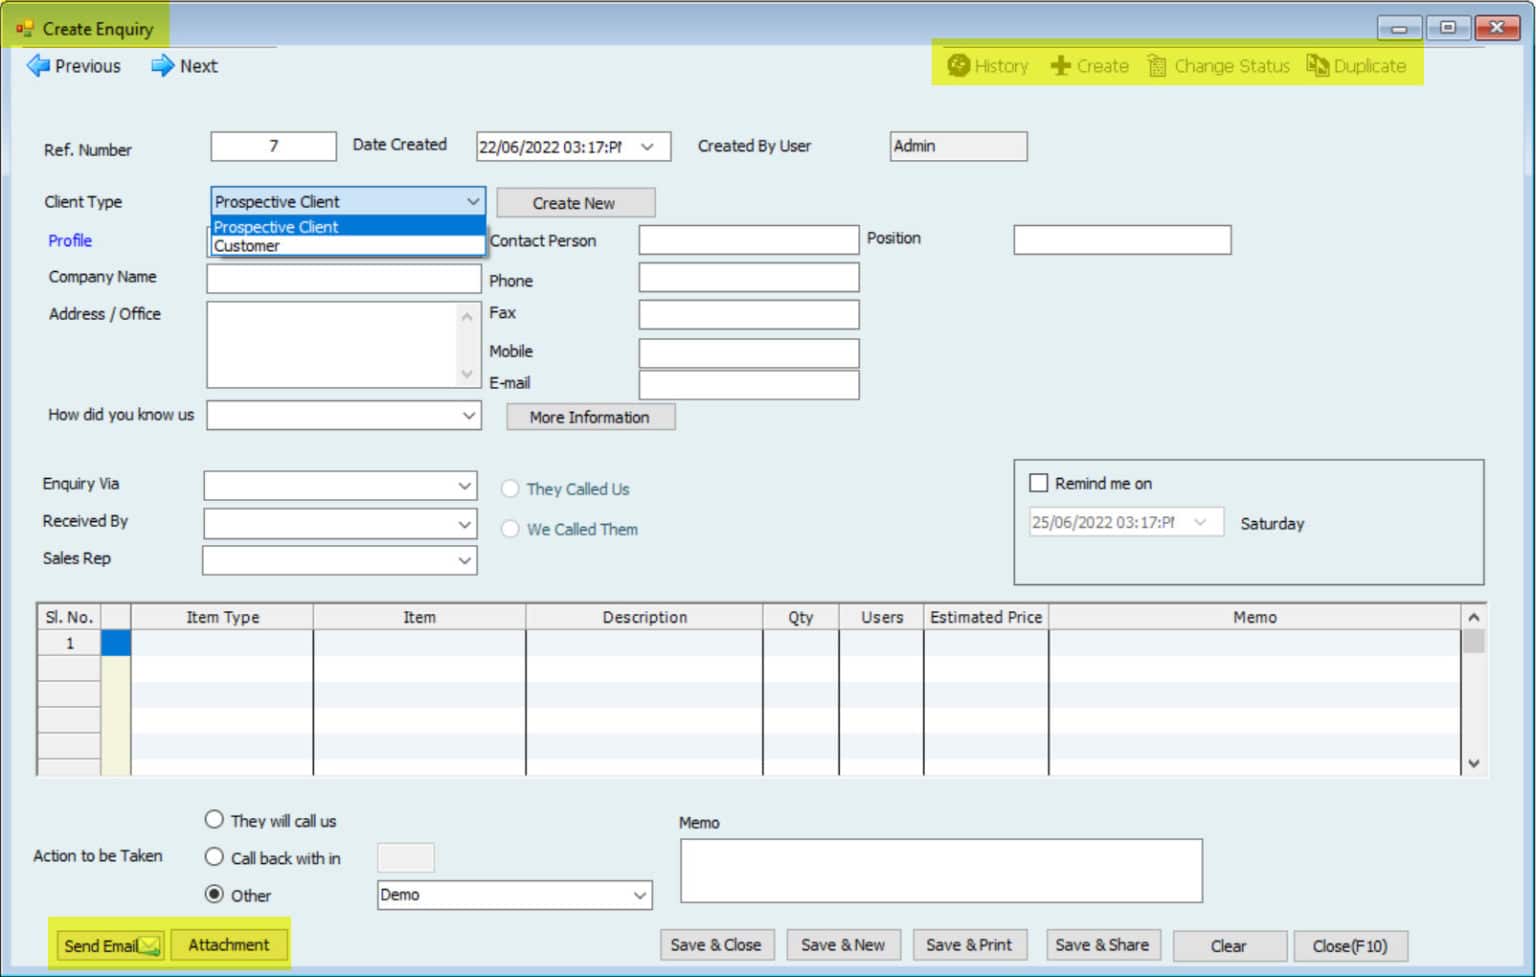The height and width of the screenshot is (977, 1536).
Task: Choose the They will call us option
Action: [x=214, y=820]
